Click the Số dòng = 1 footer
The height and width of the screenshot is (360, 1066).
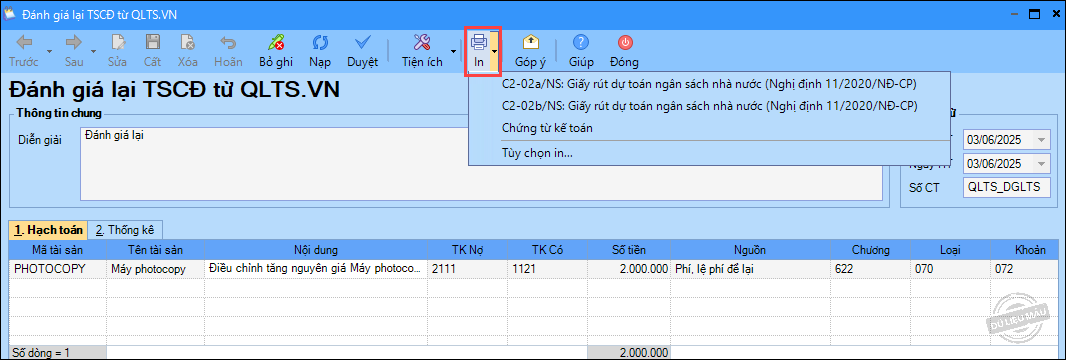click(58, 353)
